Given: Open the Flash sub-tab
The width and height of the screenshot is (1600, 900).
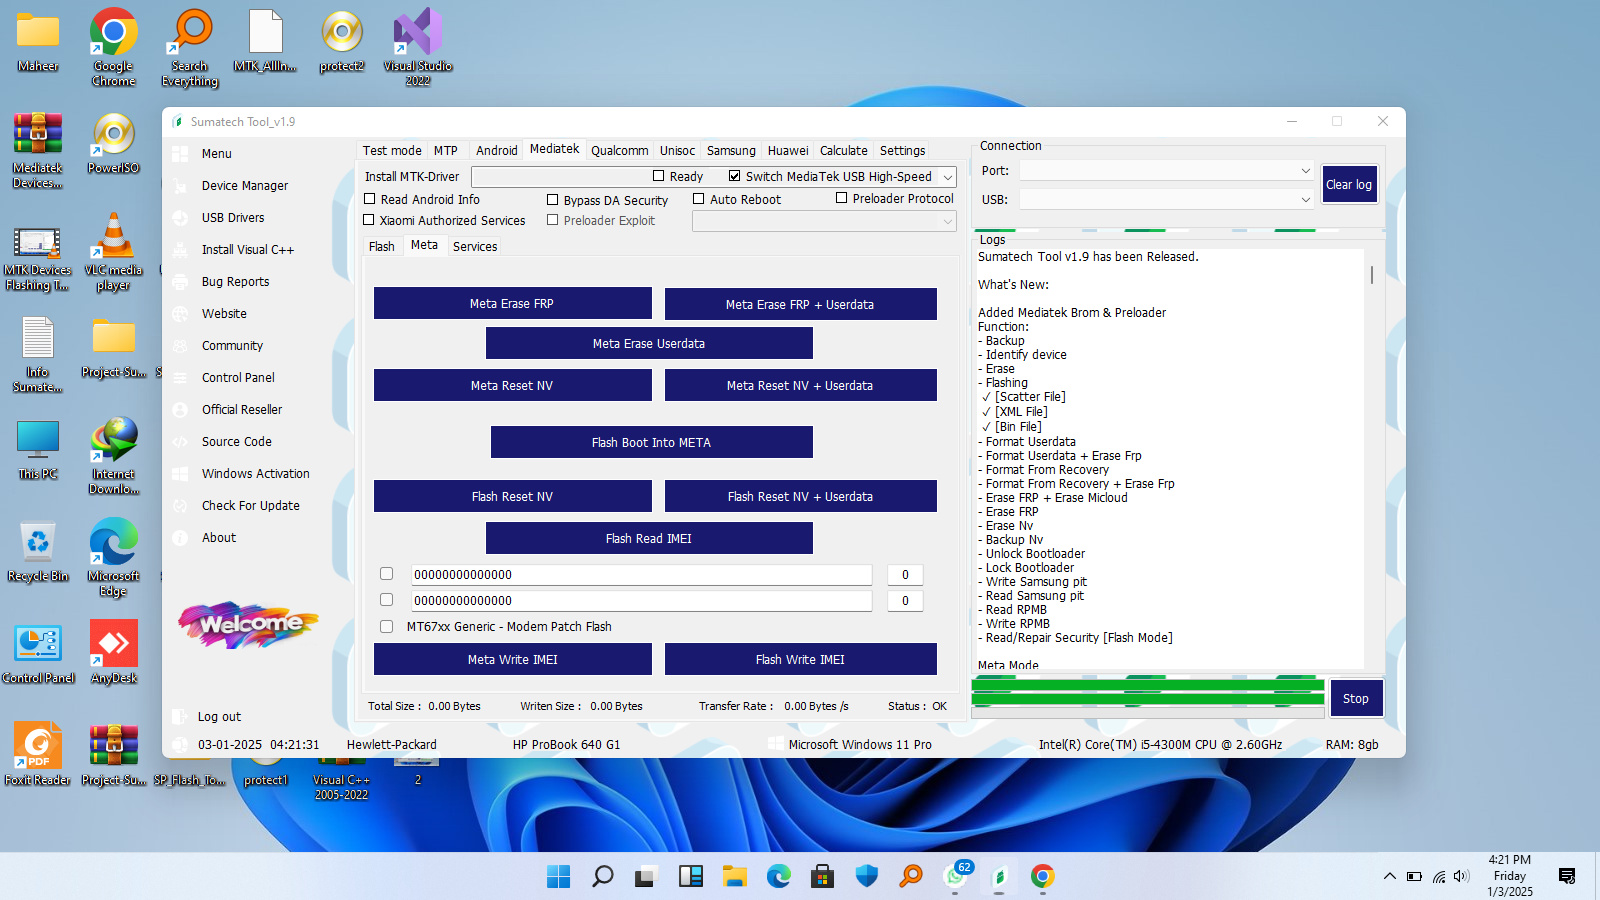Looking at the screenshot, I should [382, 246].
